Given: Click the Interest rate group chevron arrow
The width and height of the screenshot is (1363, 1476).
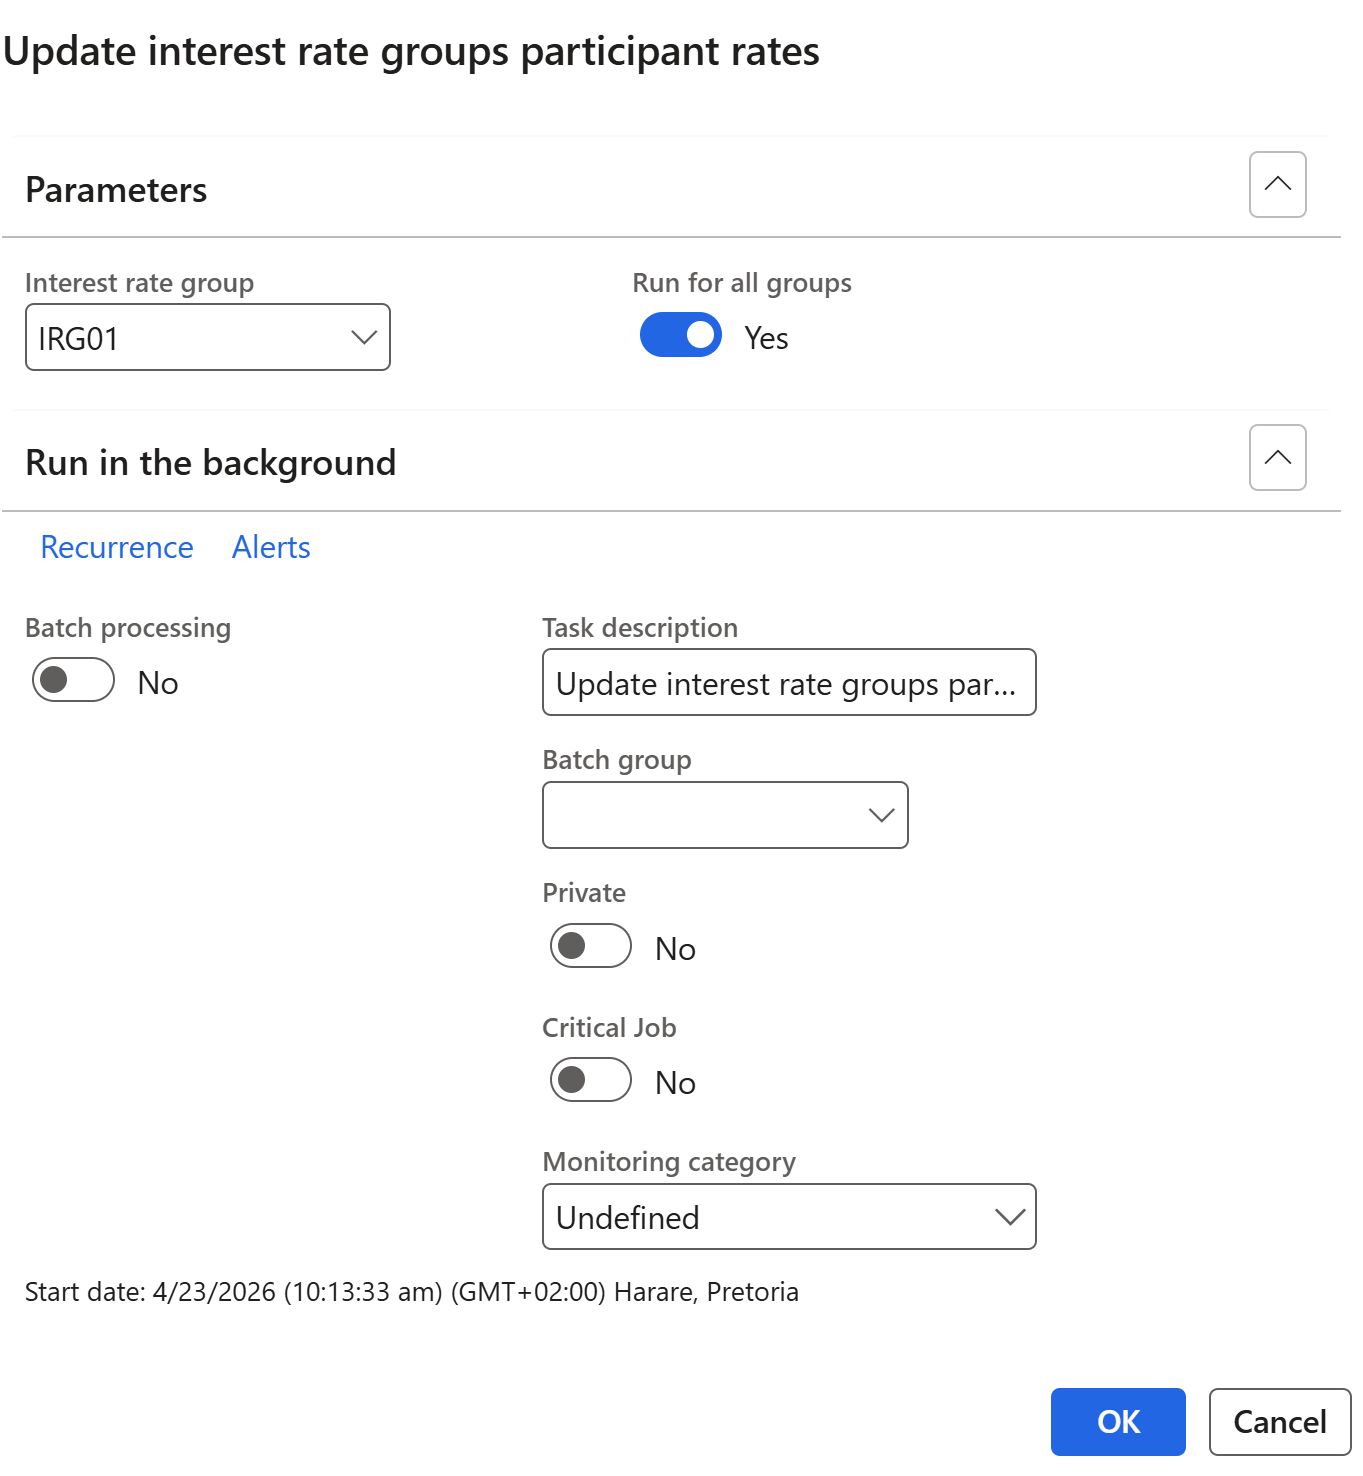Looking at the screenshot, I should point(364,338).
